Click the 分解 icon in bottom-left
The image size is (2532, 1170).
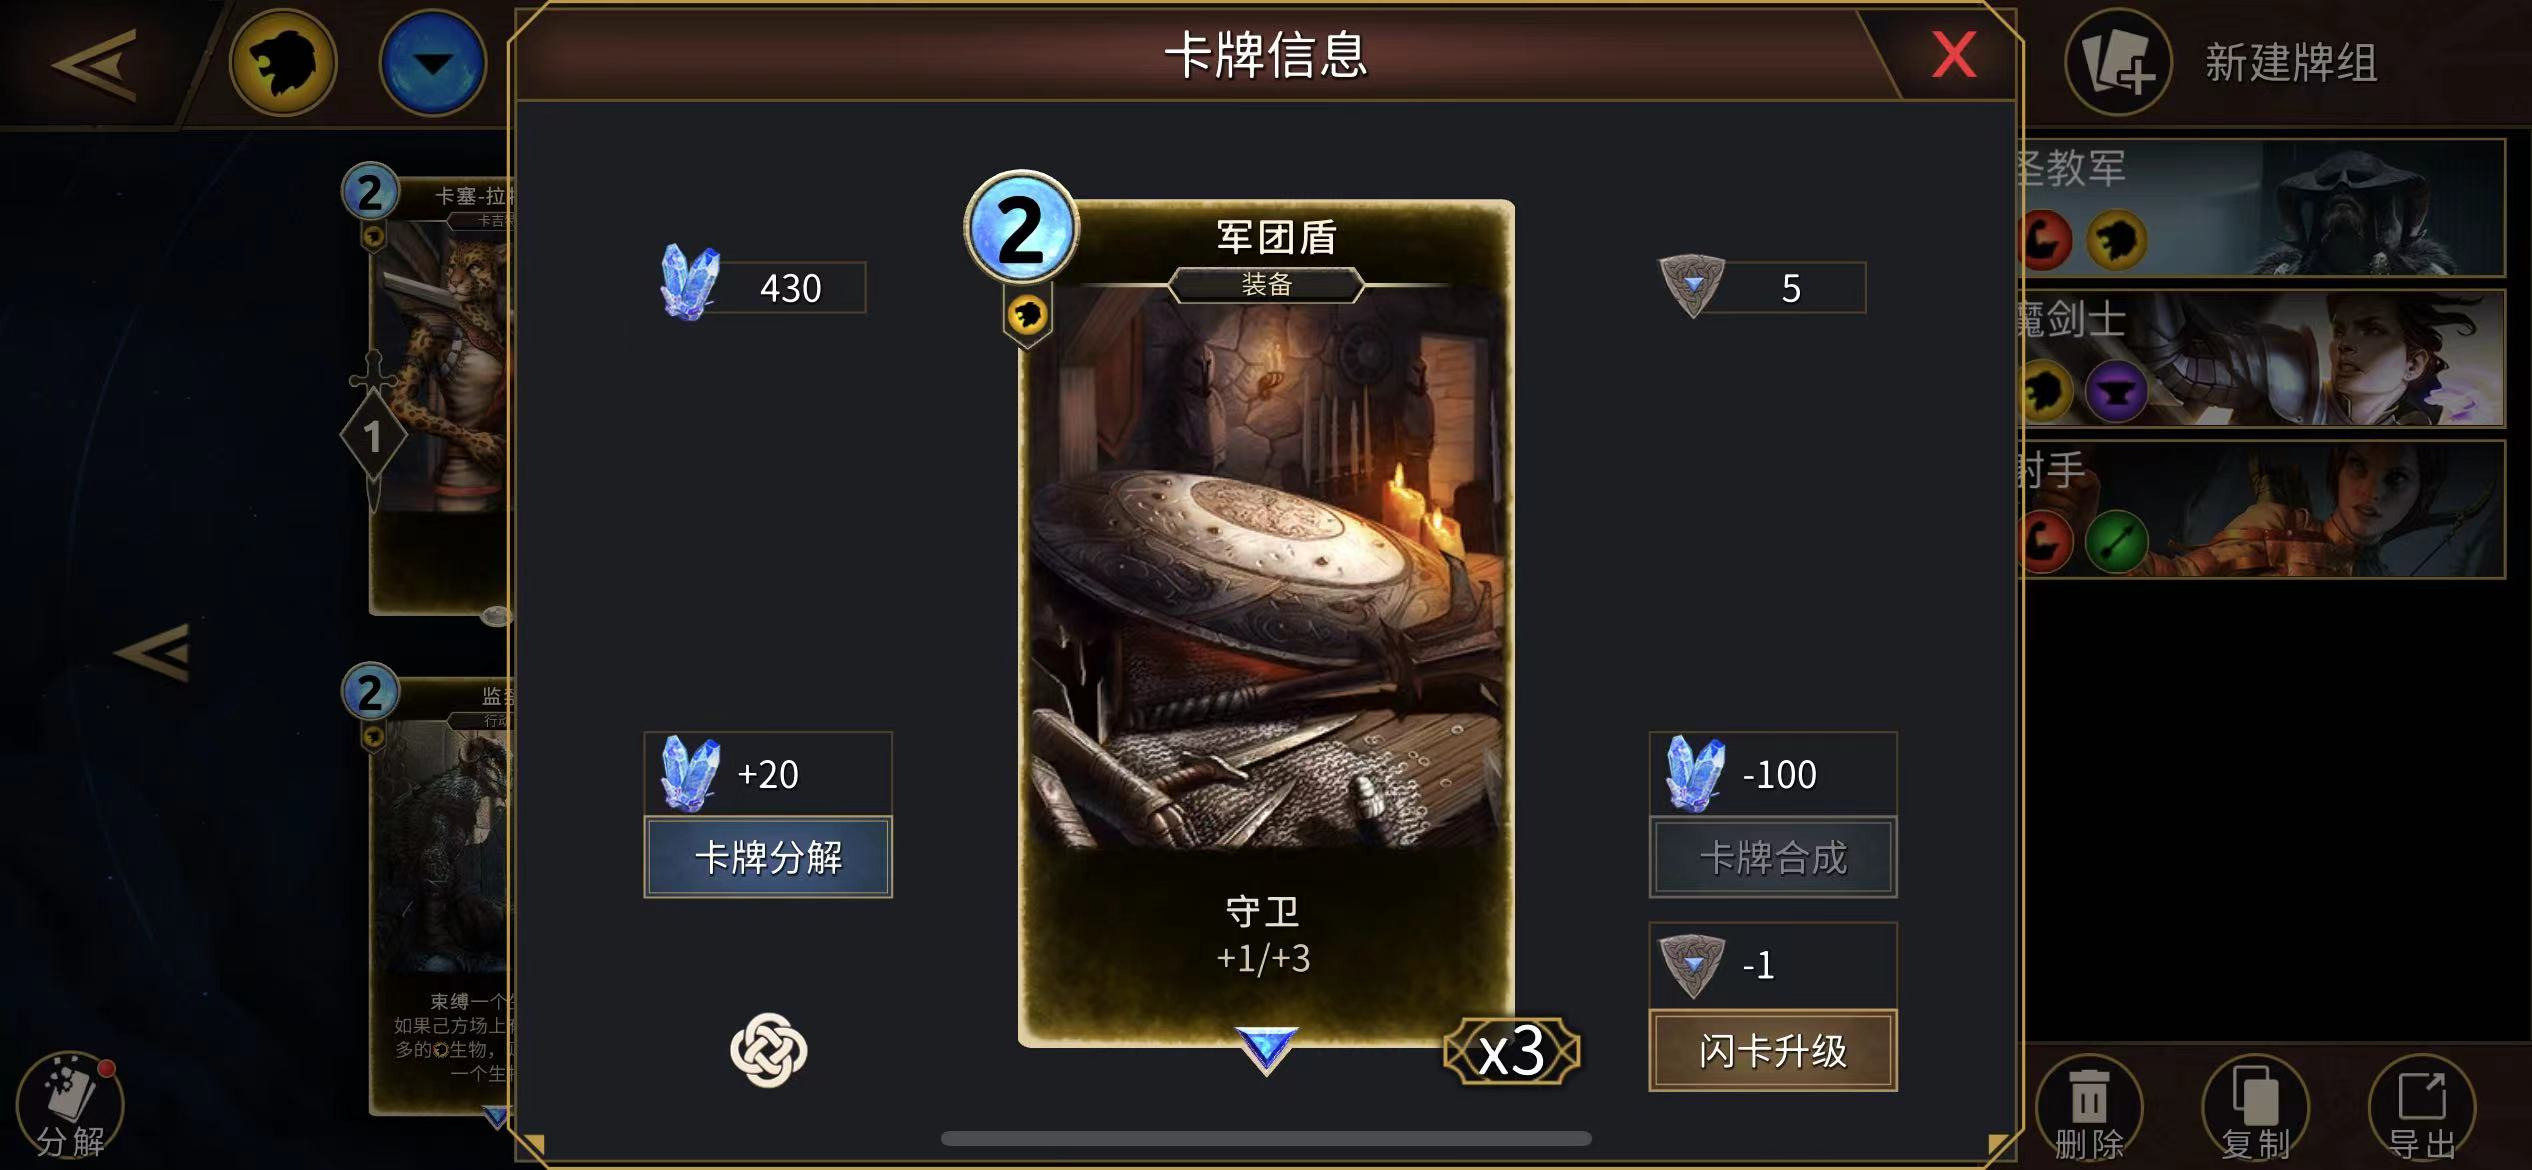tap(70, 1108)
